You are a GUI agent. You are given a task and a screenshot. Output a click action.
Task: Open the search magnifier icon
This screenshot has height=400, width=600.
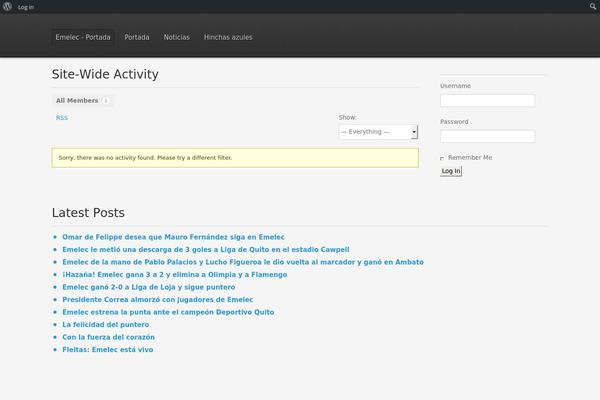pos(593,6)
